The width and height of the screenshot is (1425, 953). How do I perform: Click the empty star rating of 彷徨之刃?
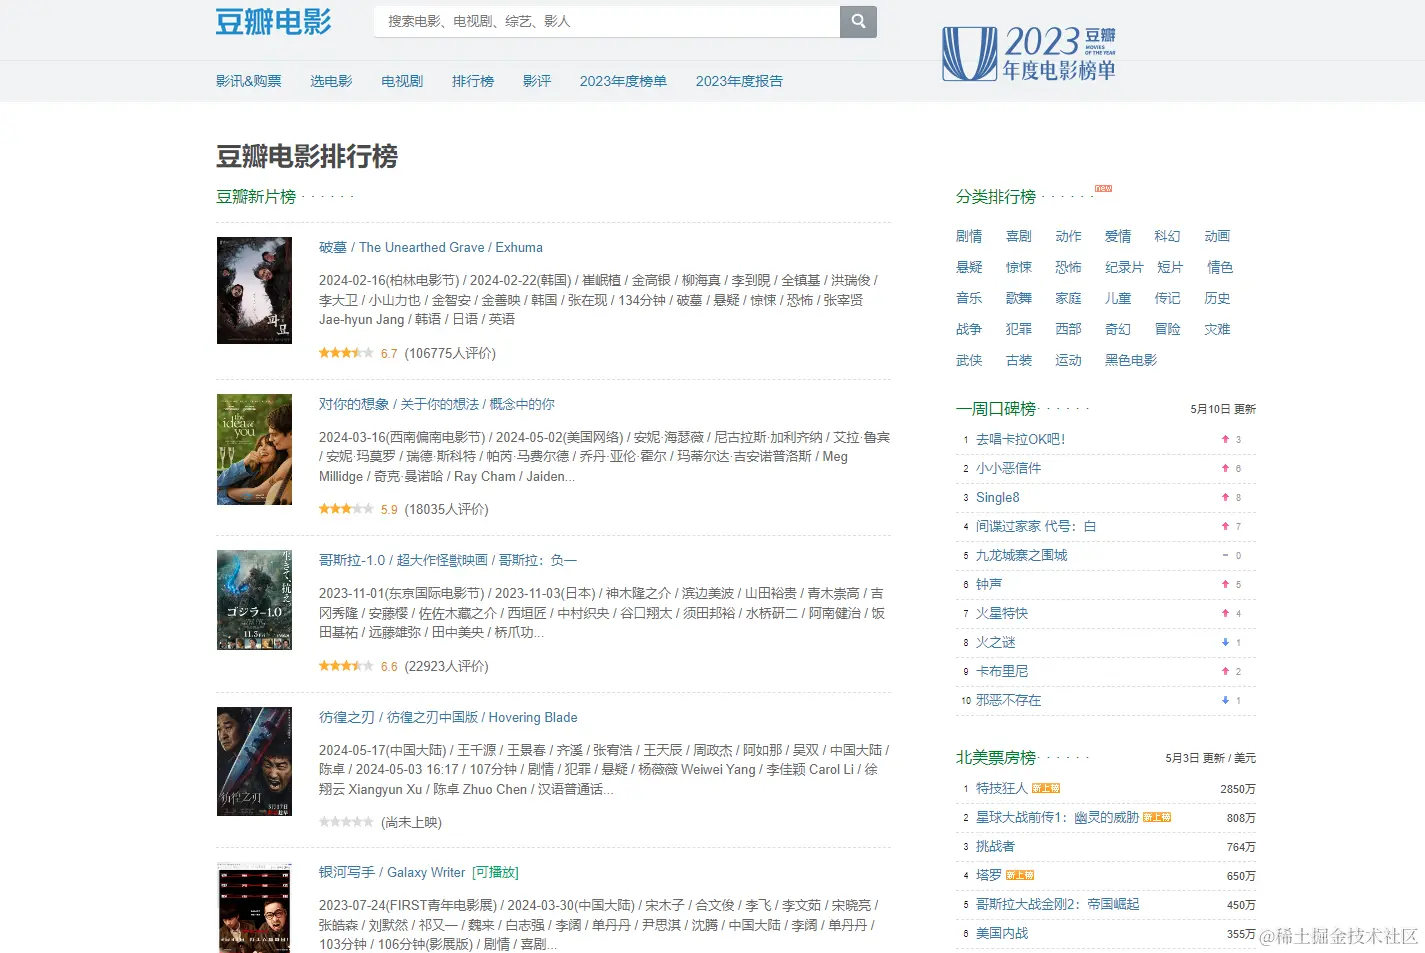(346, 822)
